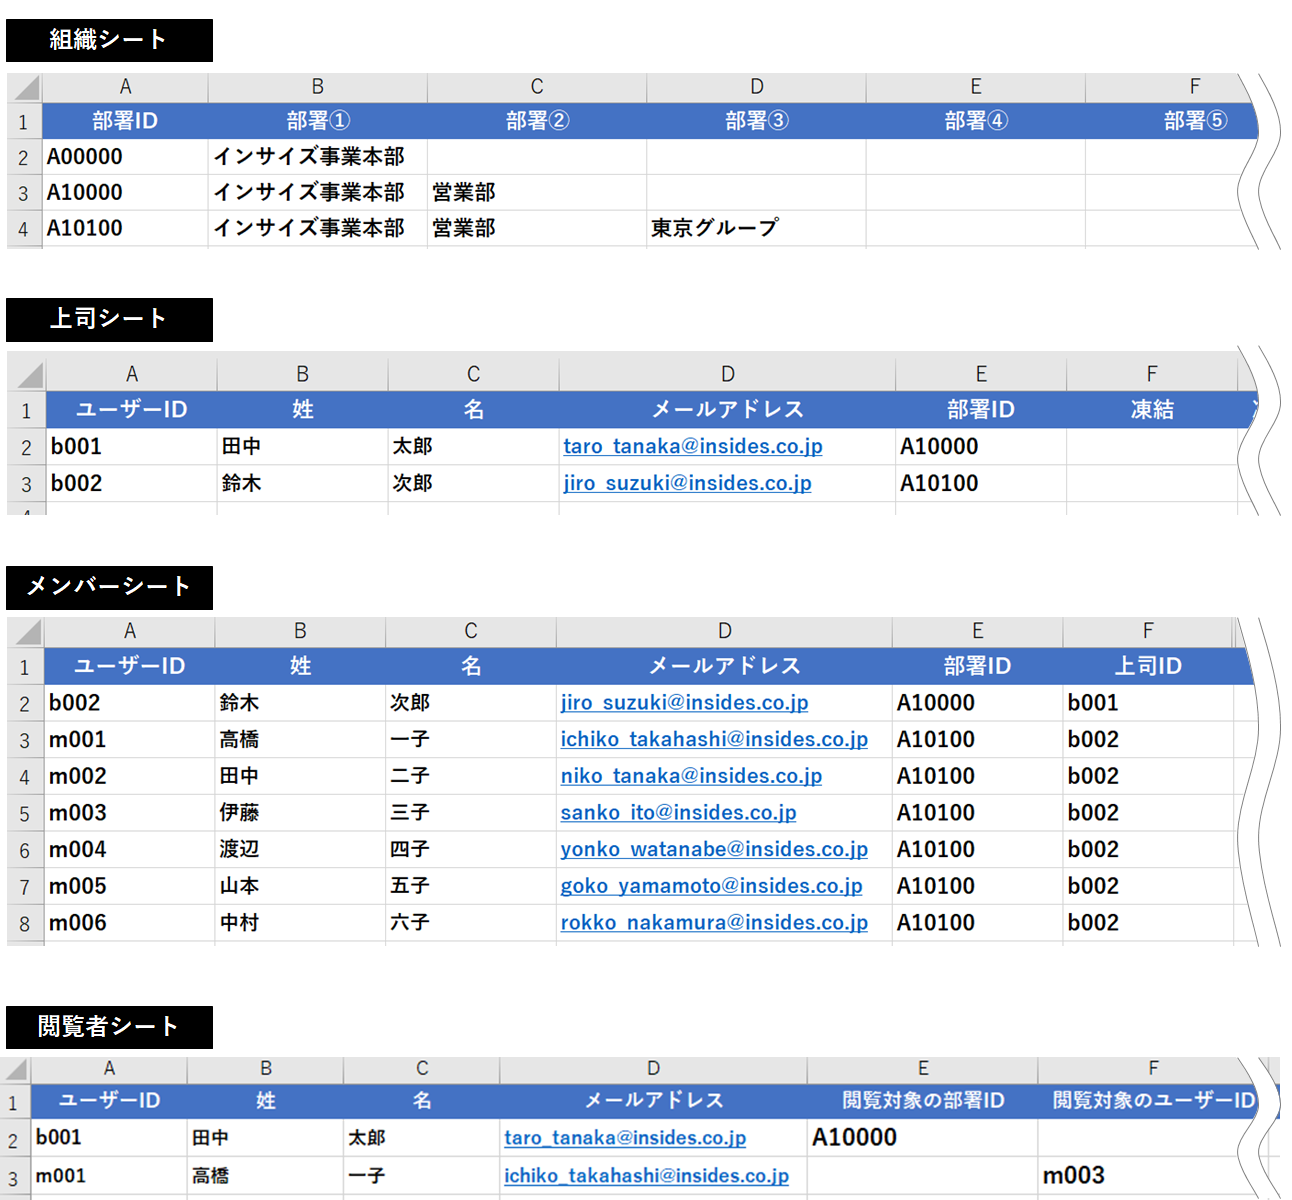Open the jiro_suzuki@insides.co.jp link in 上司シート

coord(687,483)
